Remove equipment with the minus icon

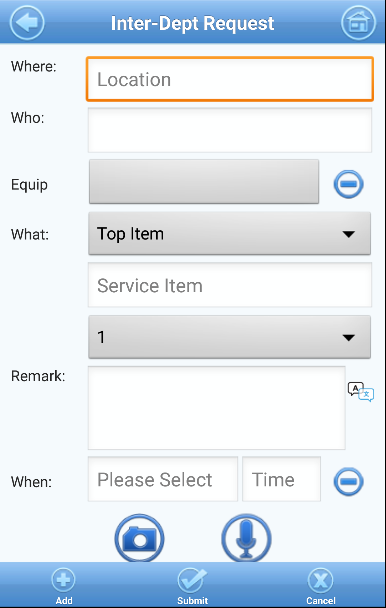pyautogui.click(x=348, y=184)
